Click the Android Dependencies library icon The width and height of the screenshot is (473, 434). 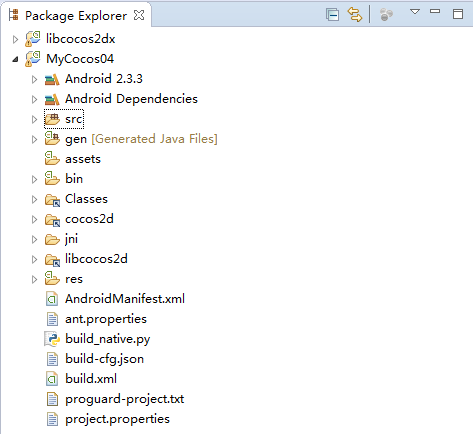pos(52,99)
